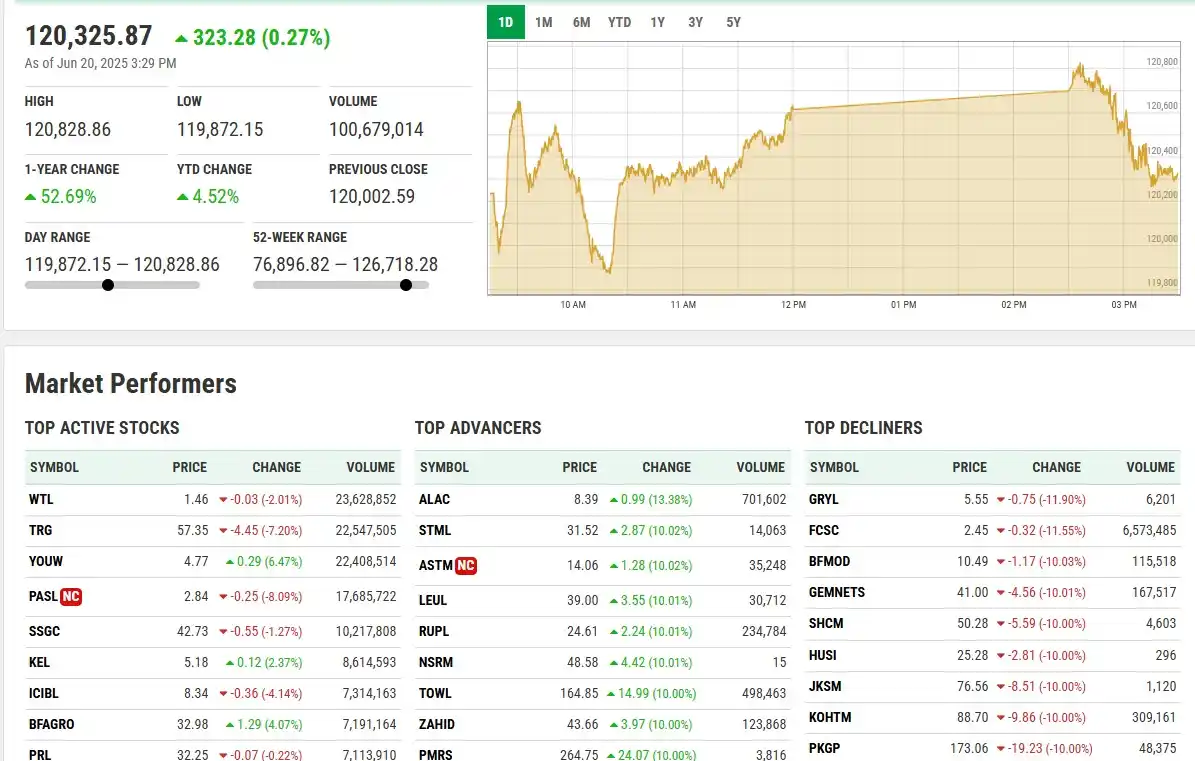Open the HUSI stock symbol
1195x761 pixels.
(x=823, y=655)
